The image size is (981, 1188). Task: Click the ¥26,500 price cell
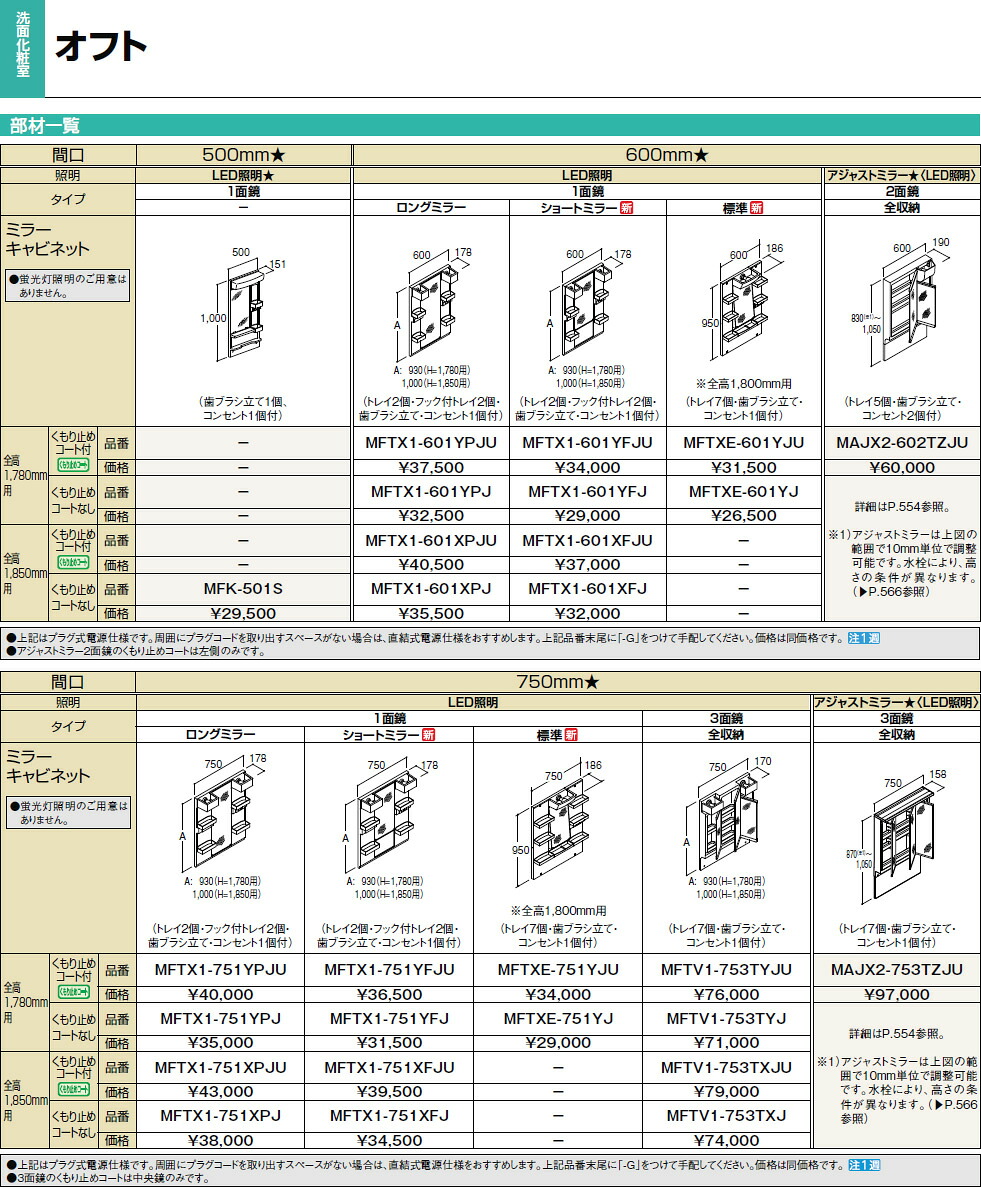[x=744, y=516]
